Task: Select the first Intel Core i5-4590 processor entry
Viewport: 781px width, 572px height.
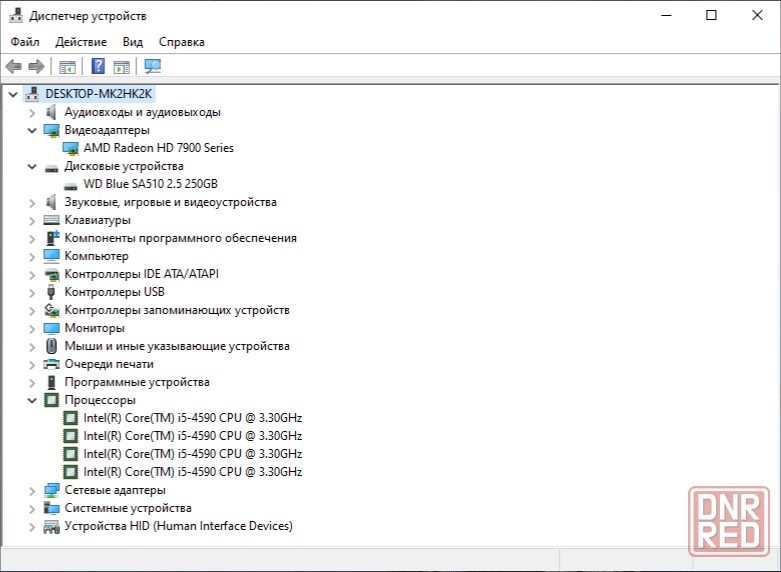Action: coord(192,418)
